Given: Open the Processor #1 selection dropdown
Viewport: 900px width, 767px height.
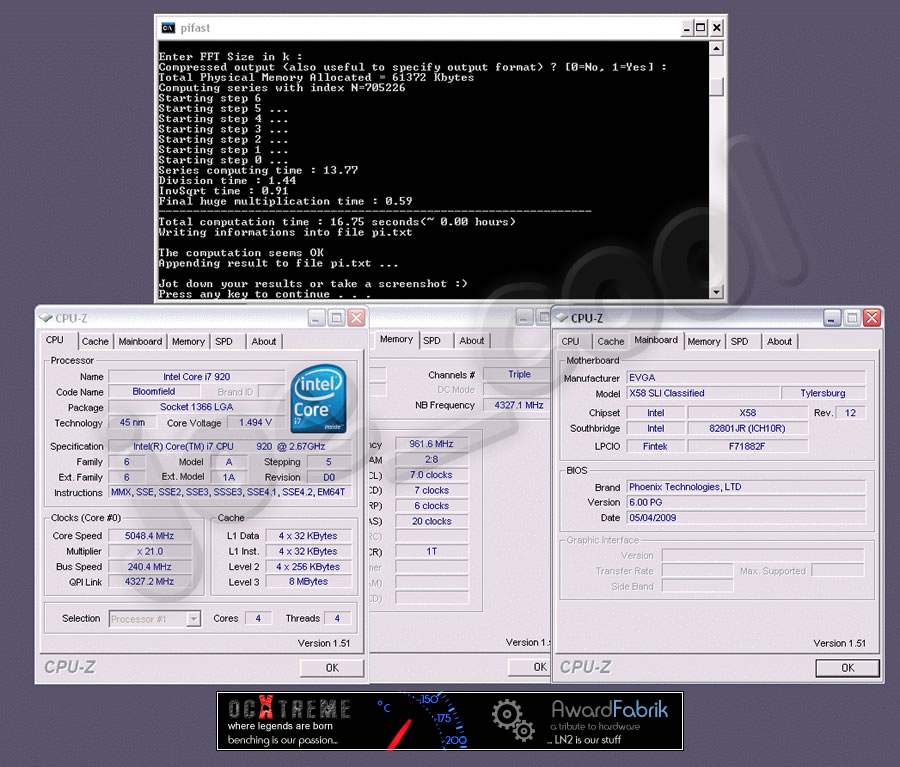Looking at the screenshot, I should click(155, 619).
